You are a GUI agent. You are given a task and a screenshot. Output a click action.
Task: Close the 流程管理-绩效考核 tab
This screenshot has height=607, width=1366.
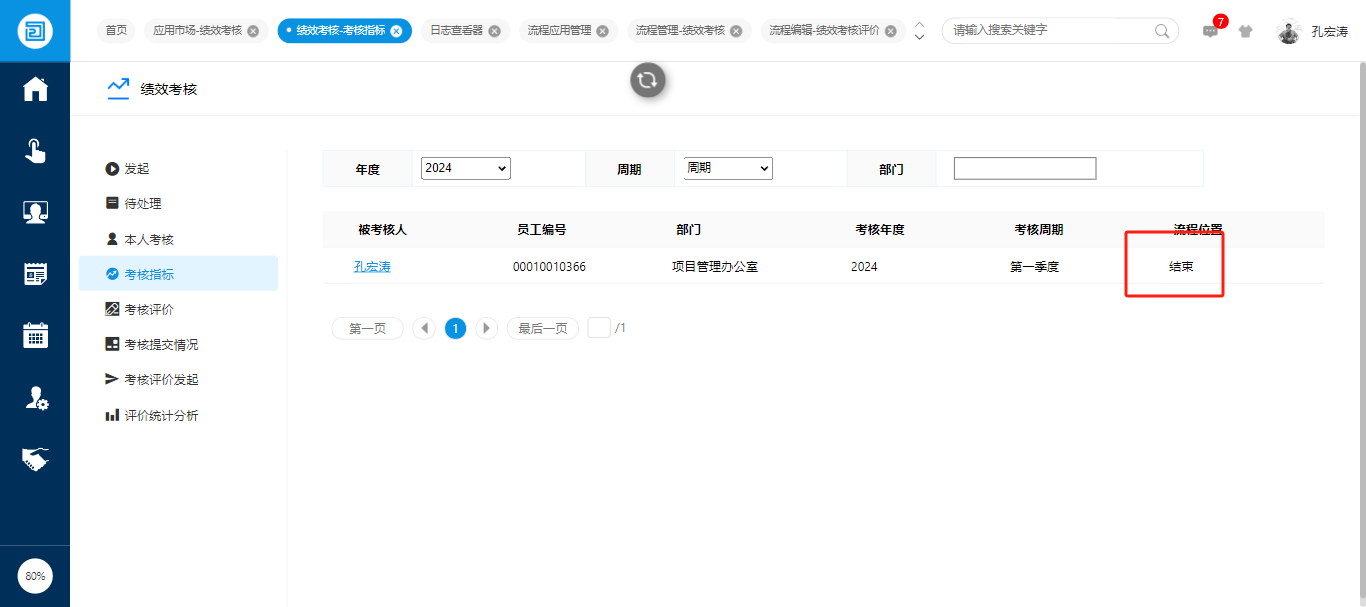point(736,31)
